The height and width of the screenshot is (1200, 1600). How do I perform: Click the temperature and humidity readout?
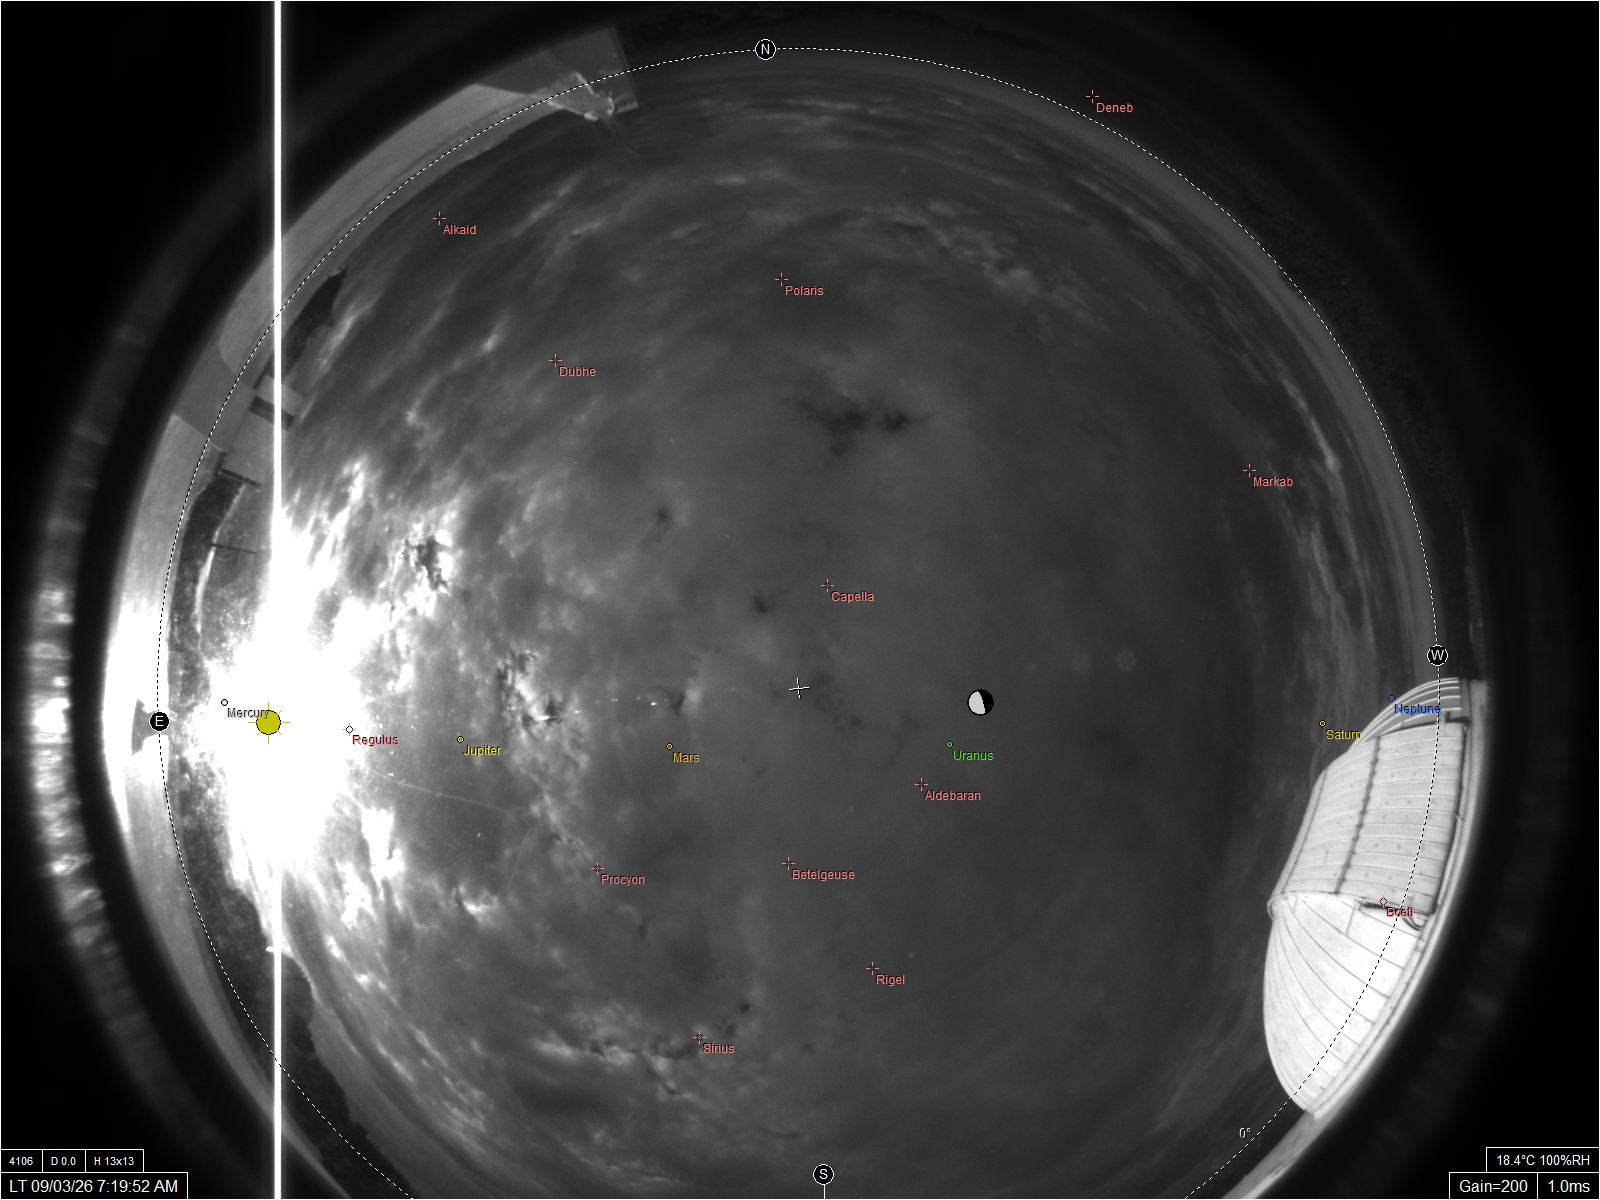click(1543, 1160)
